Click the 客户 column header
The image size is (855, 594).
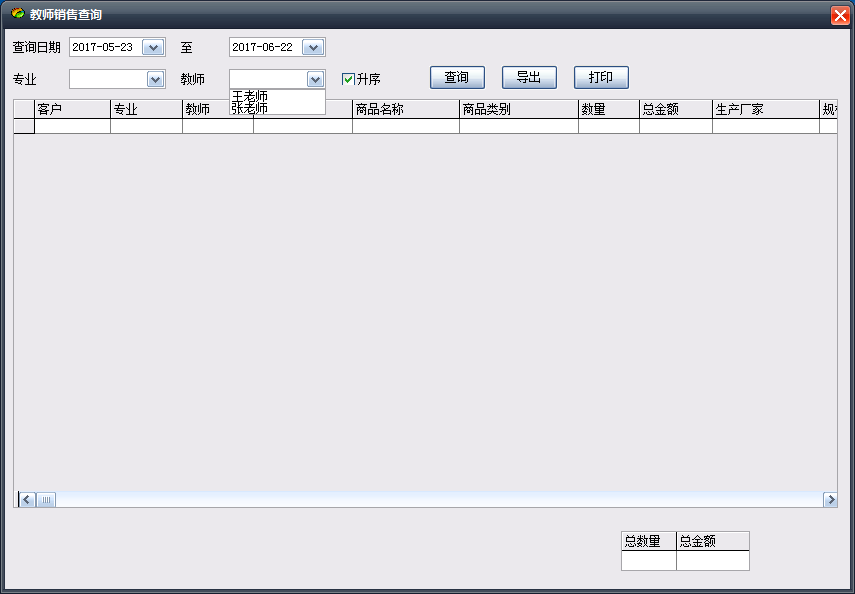[x=73, y=109]
